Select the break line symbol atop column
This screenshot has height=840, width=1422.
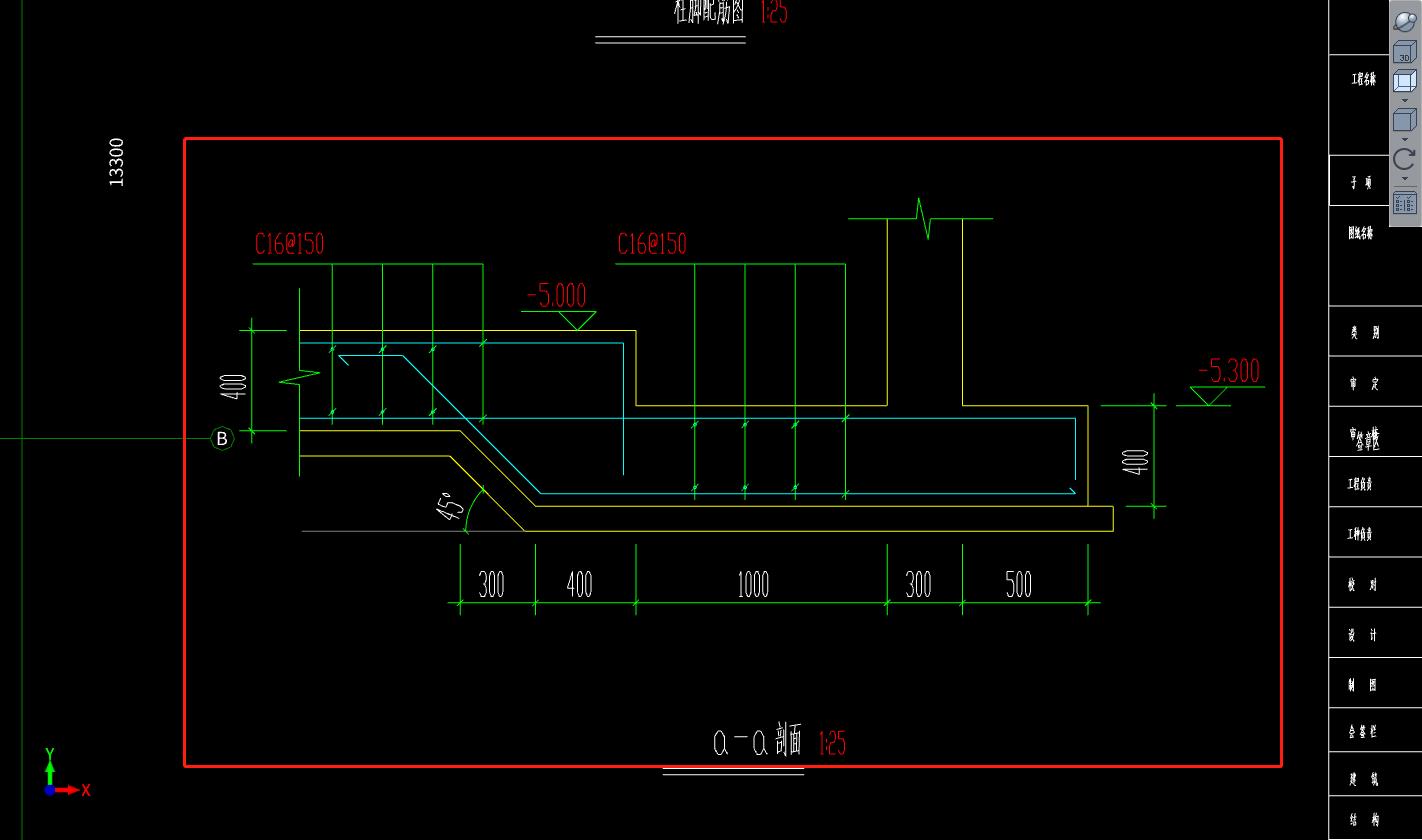point(920,218)
